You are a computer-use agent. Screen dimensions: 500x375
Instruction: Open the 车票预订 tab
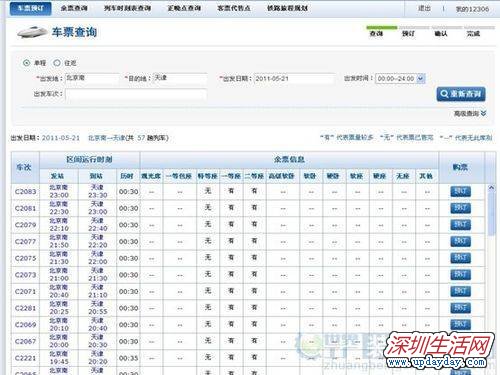pos(31,8)
